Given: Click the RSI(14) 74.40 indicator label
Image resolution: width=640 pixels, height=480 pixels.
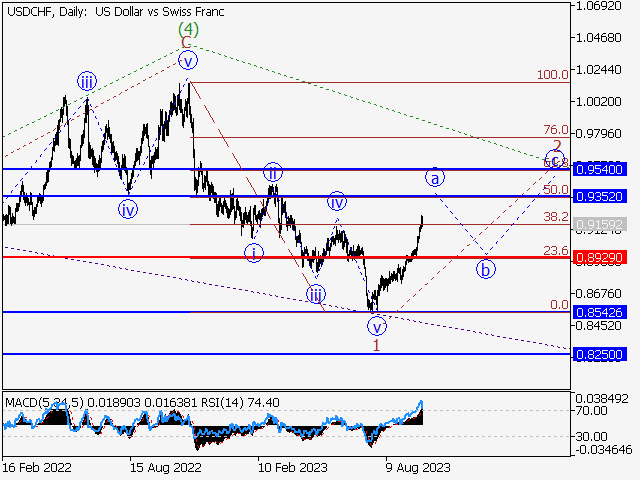Looking at the screenshot, I should [x=240, y=402].
